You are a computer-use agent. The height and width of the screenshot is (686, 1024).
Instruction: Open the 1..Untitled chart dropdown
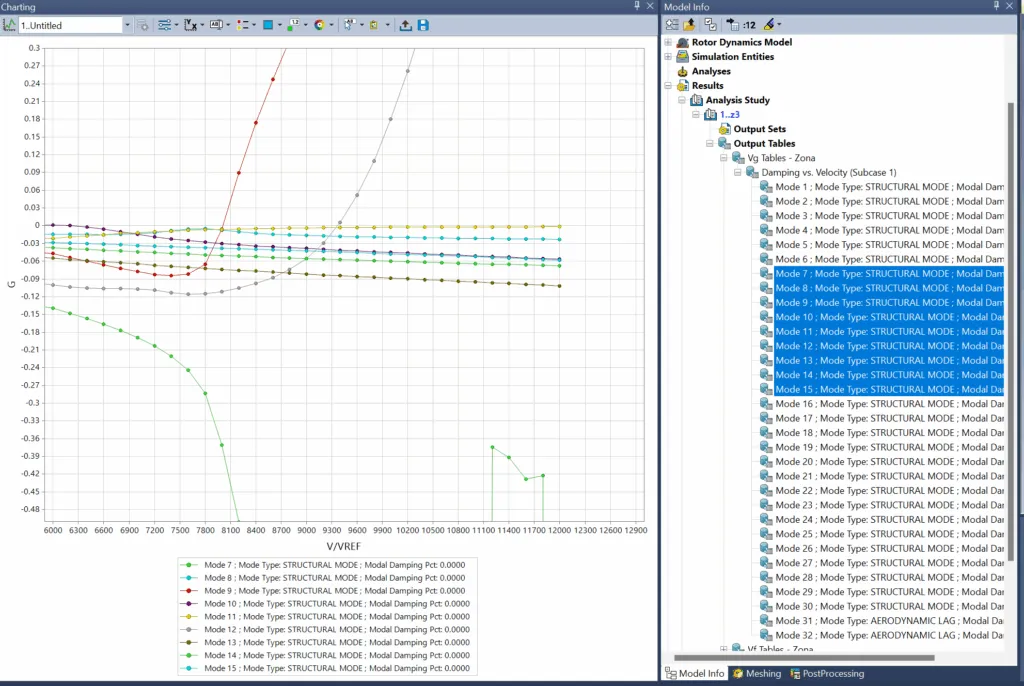click(126, 25)
